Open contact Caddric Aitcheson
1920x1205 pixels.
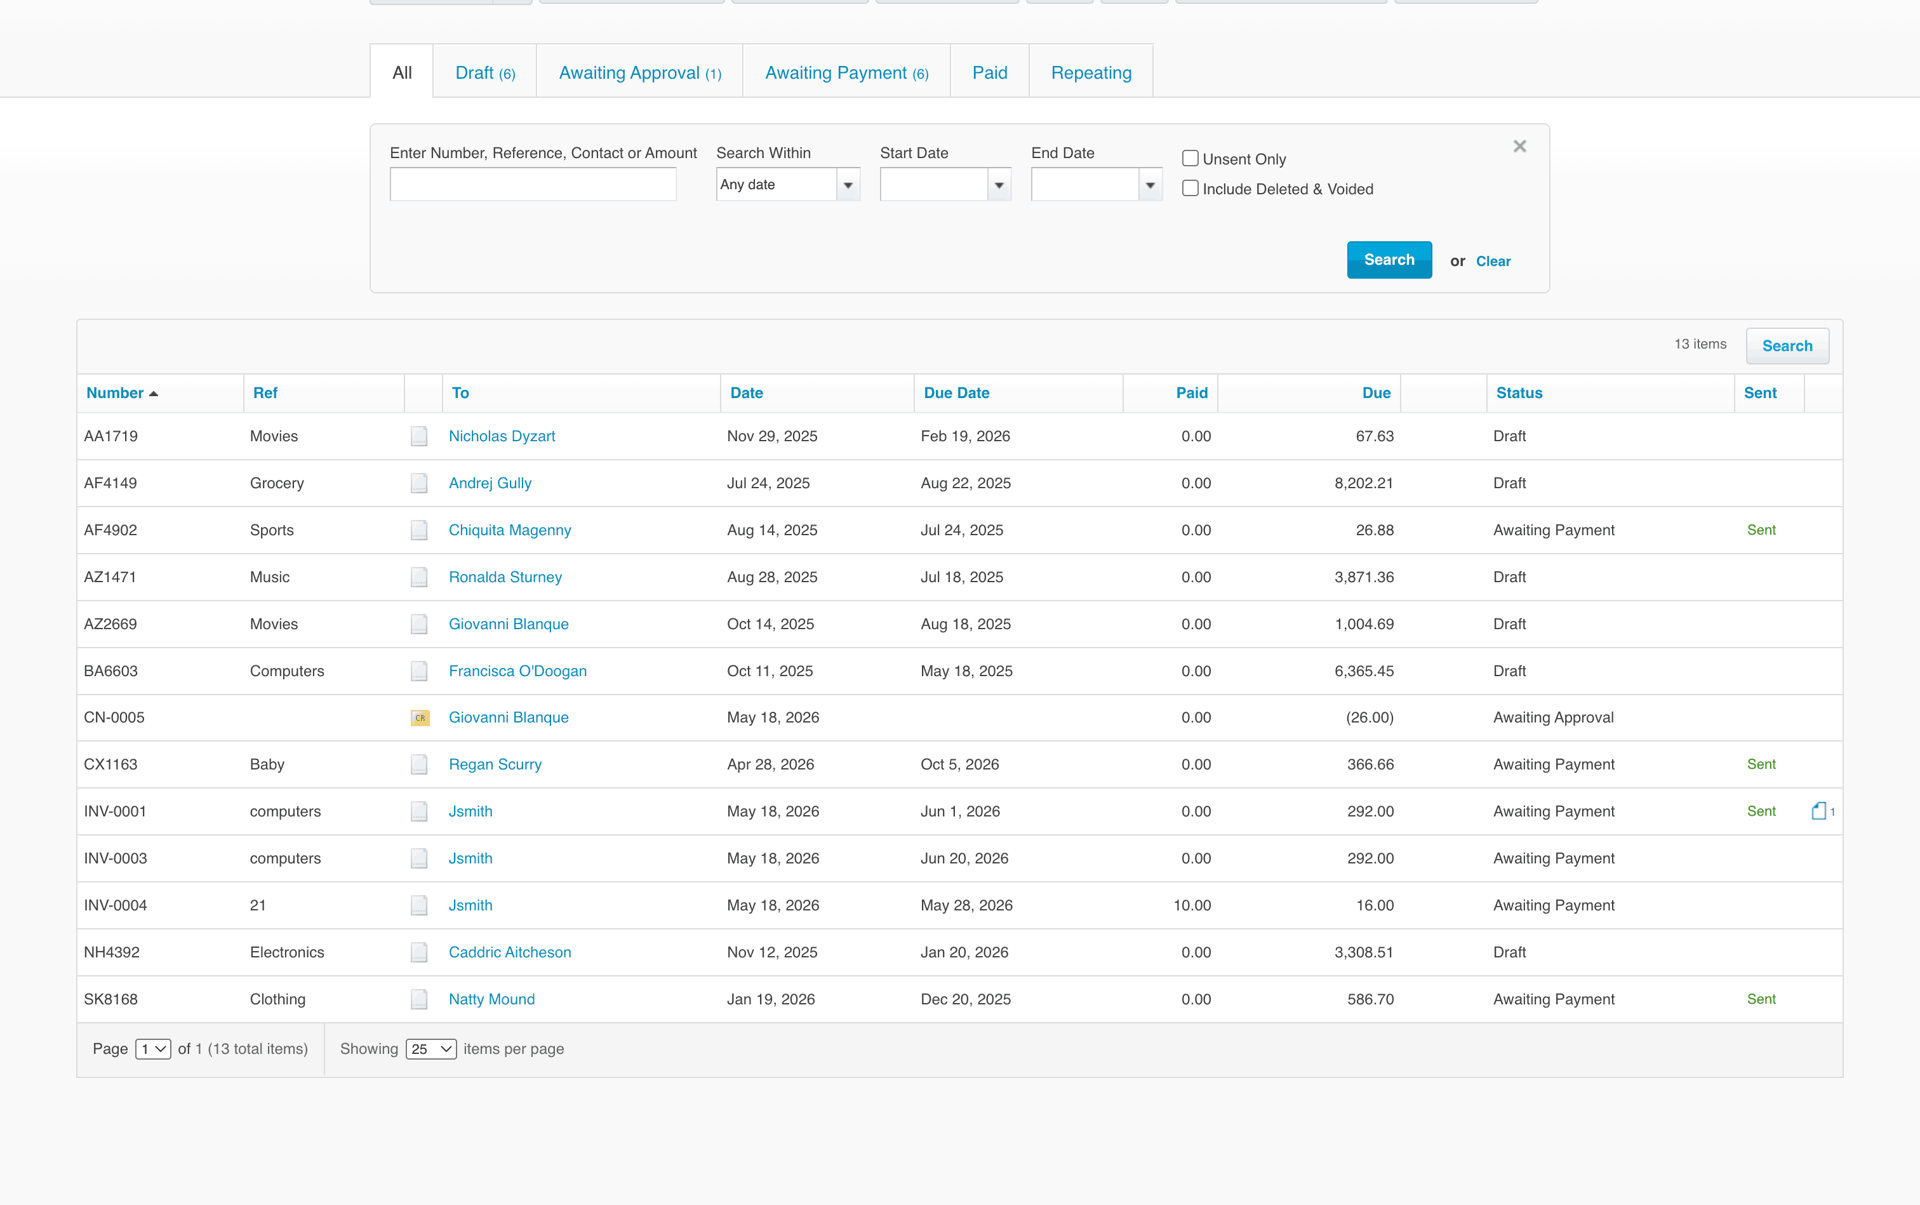[510, 952]
